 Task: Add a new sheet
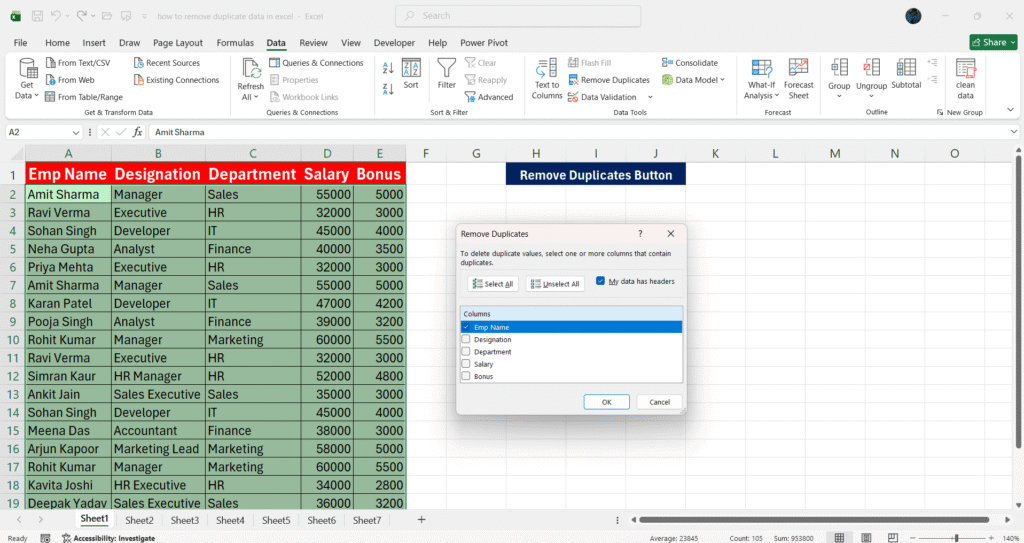tap(421, 519)
